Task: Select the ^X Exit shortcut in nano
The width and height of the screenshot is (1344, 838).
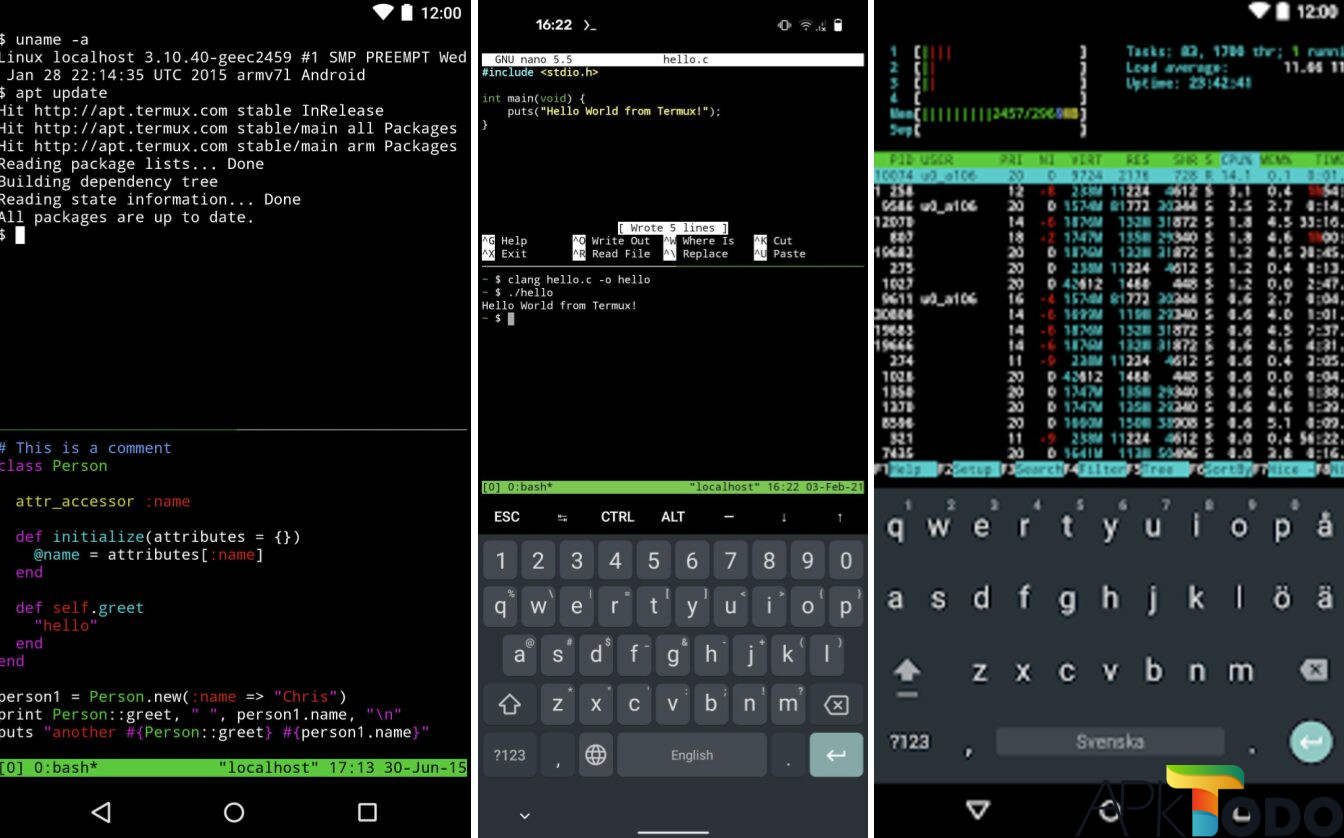Action: [x=505, y=254]
